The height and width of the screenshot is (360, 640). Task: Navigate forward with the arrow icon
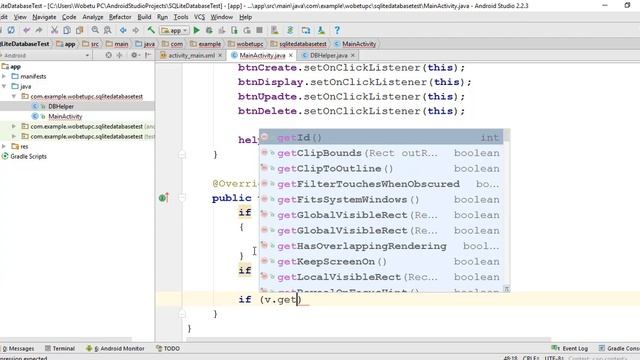[x=136, y=30]
